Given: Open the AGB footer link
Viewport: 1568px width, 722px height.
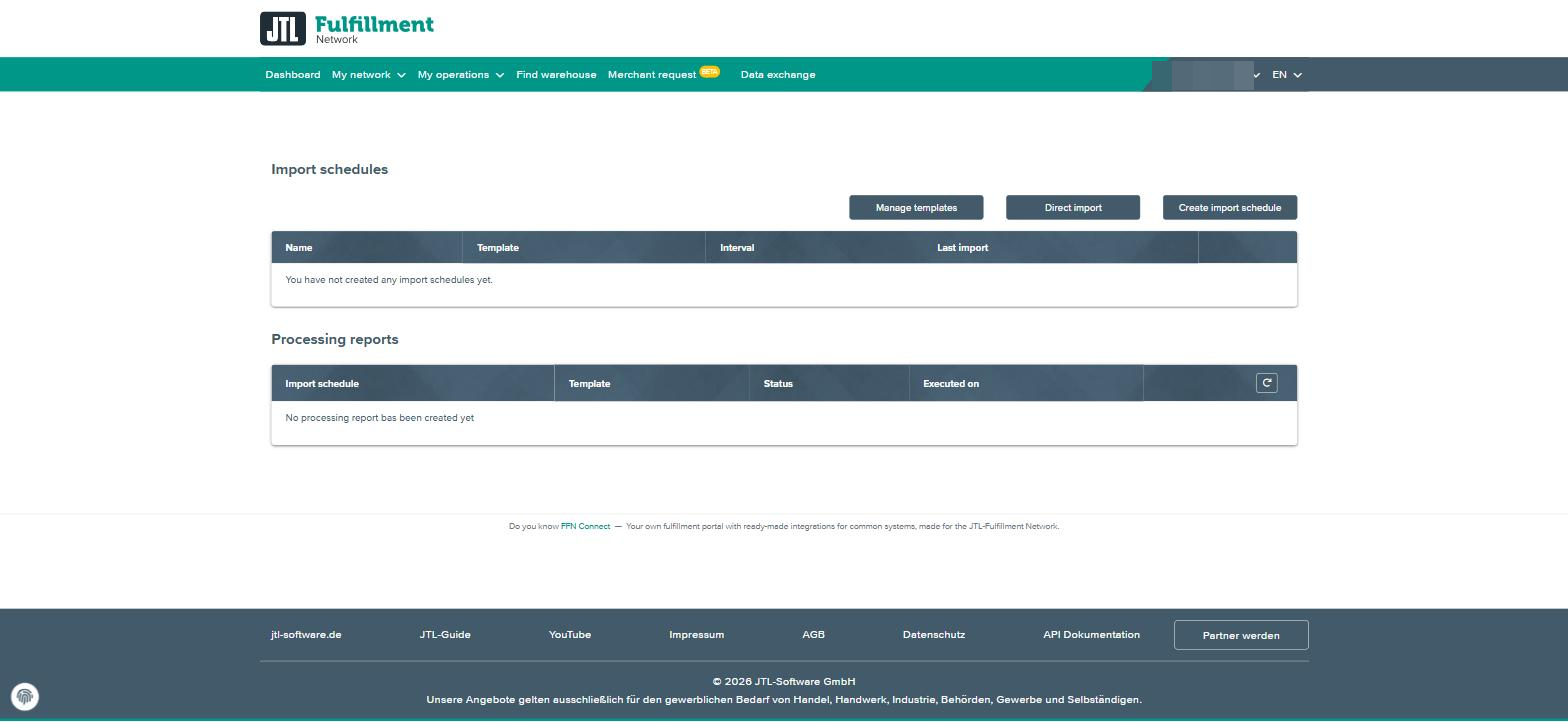Looking at the screenshot, I should coord(814,635).
